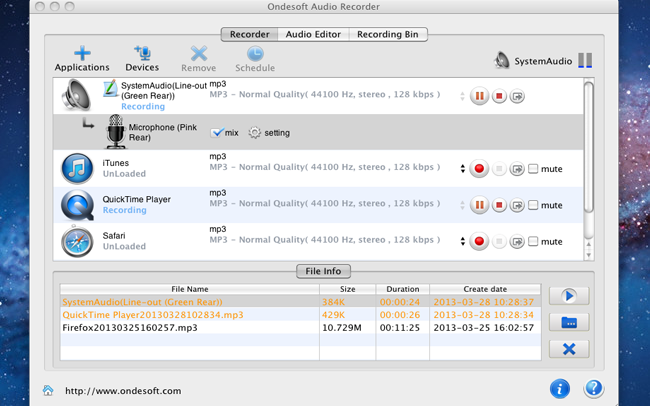Open the help question mark icon

(593, 388)
